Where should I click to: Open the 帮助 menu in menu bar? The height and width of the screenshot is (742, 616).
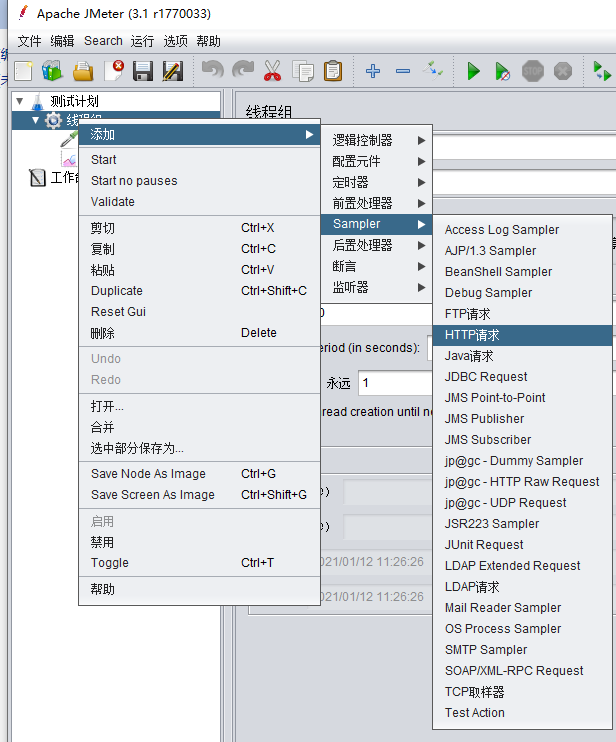point(209,41)
